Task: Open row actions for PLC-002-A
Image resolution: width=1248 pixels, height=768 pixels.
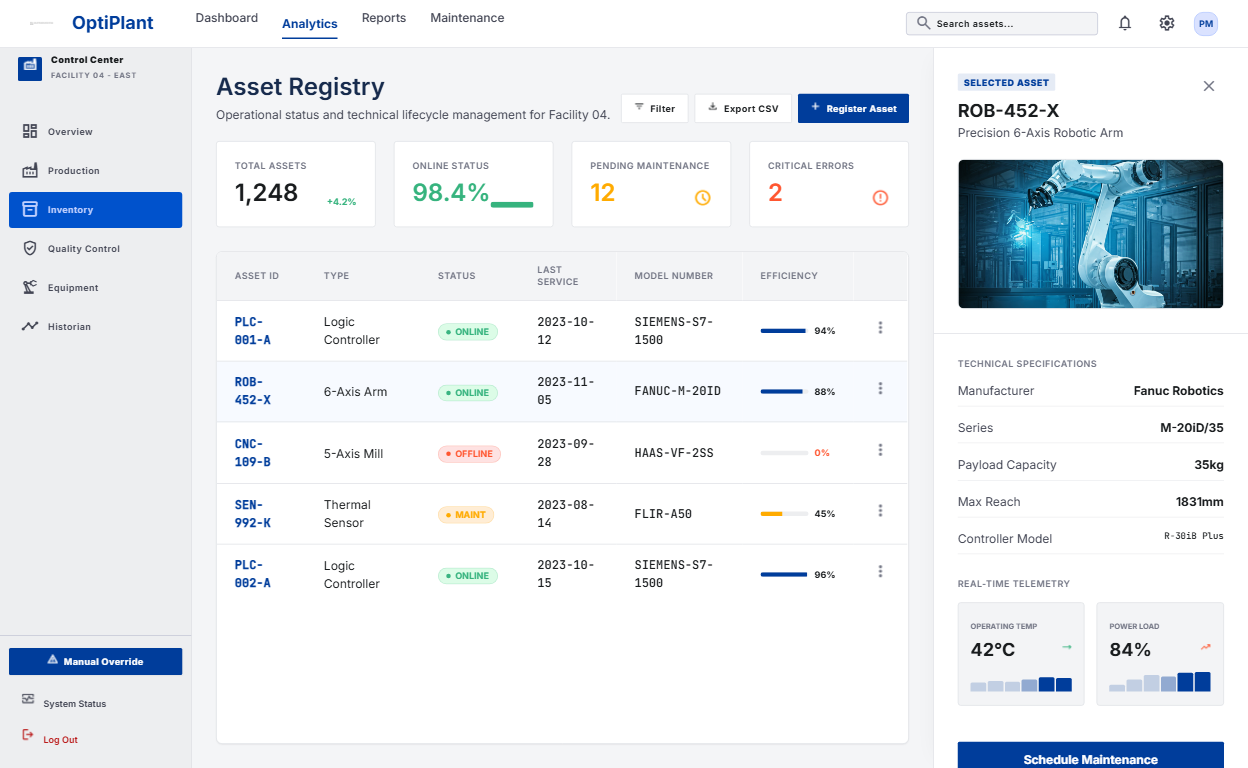Action: coord(880,572)
